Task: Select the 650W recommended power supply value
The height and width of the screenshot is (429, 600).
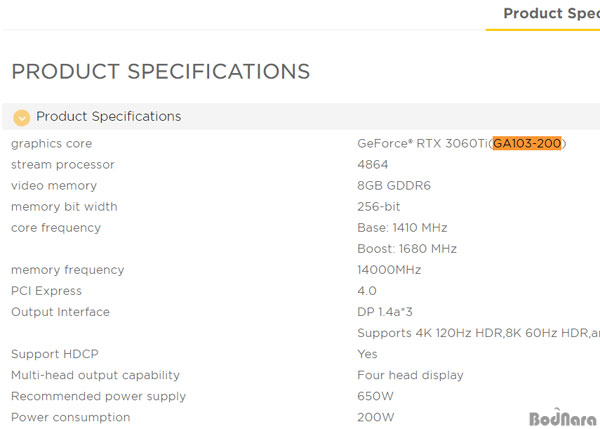Action: point(375,396)
